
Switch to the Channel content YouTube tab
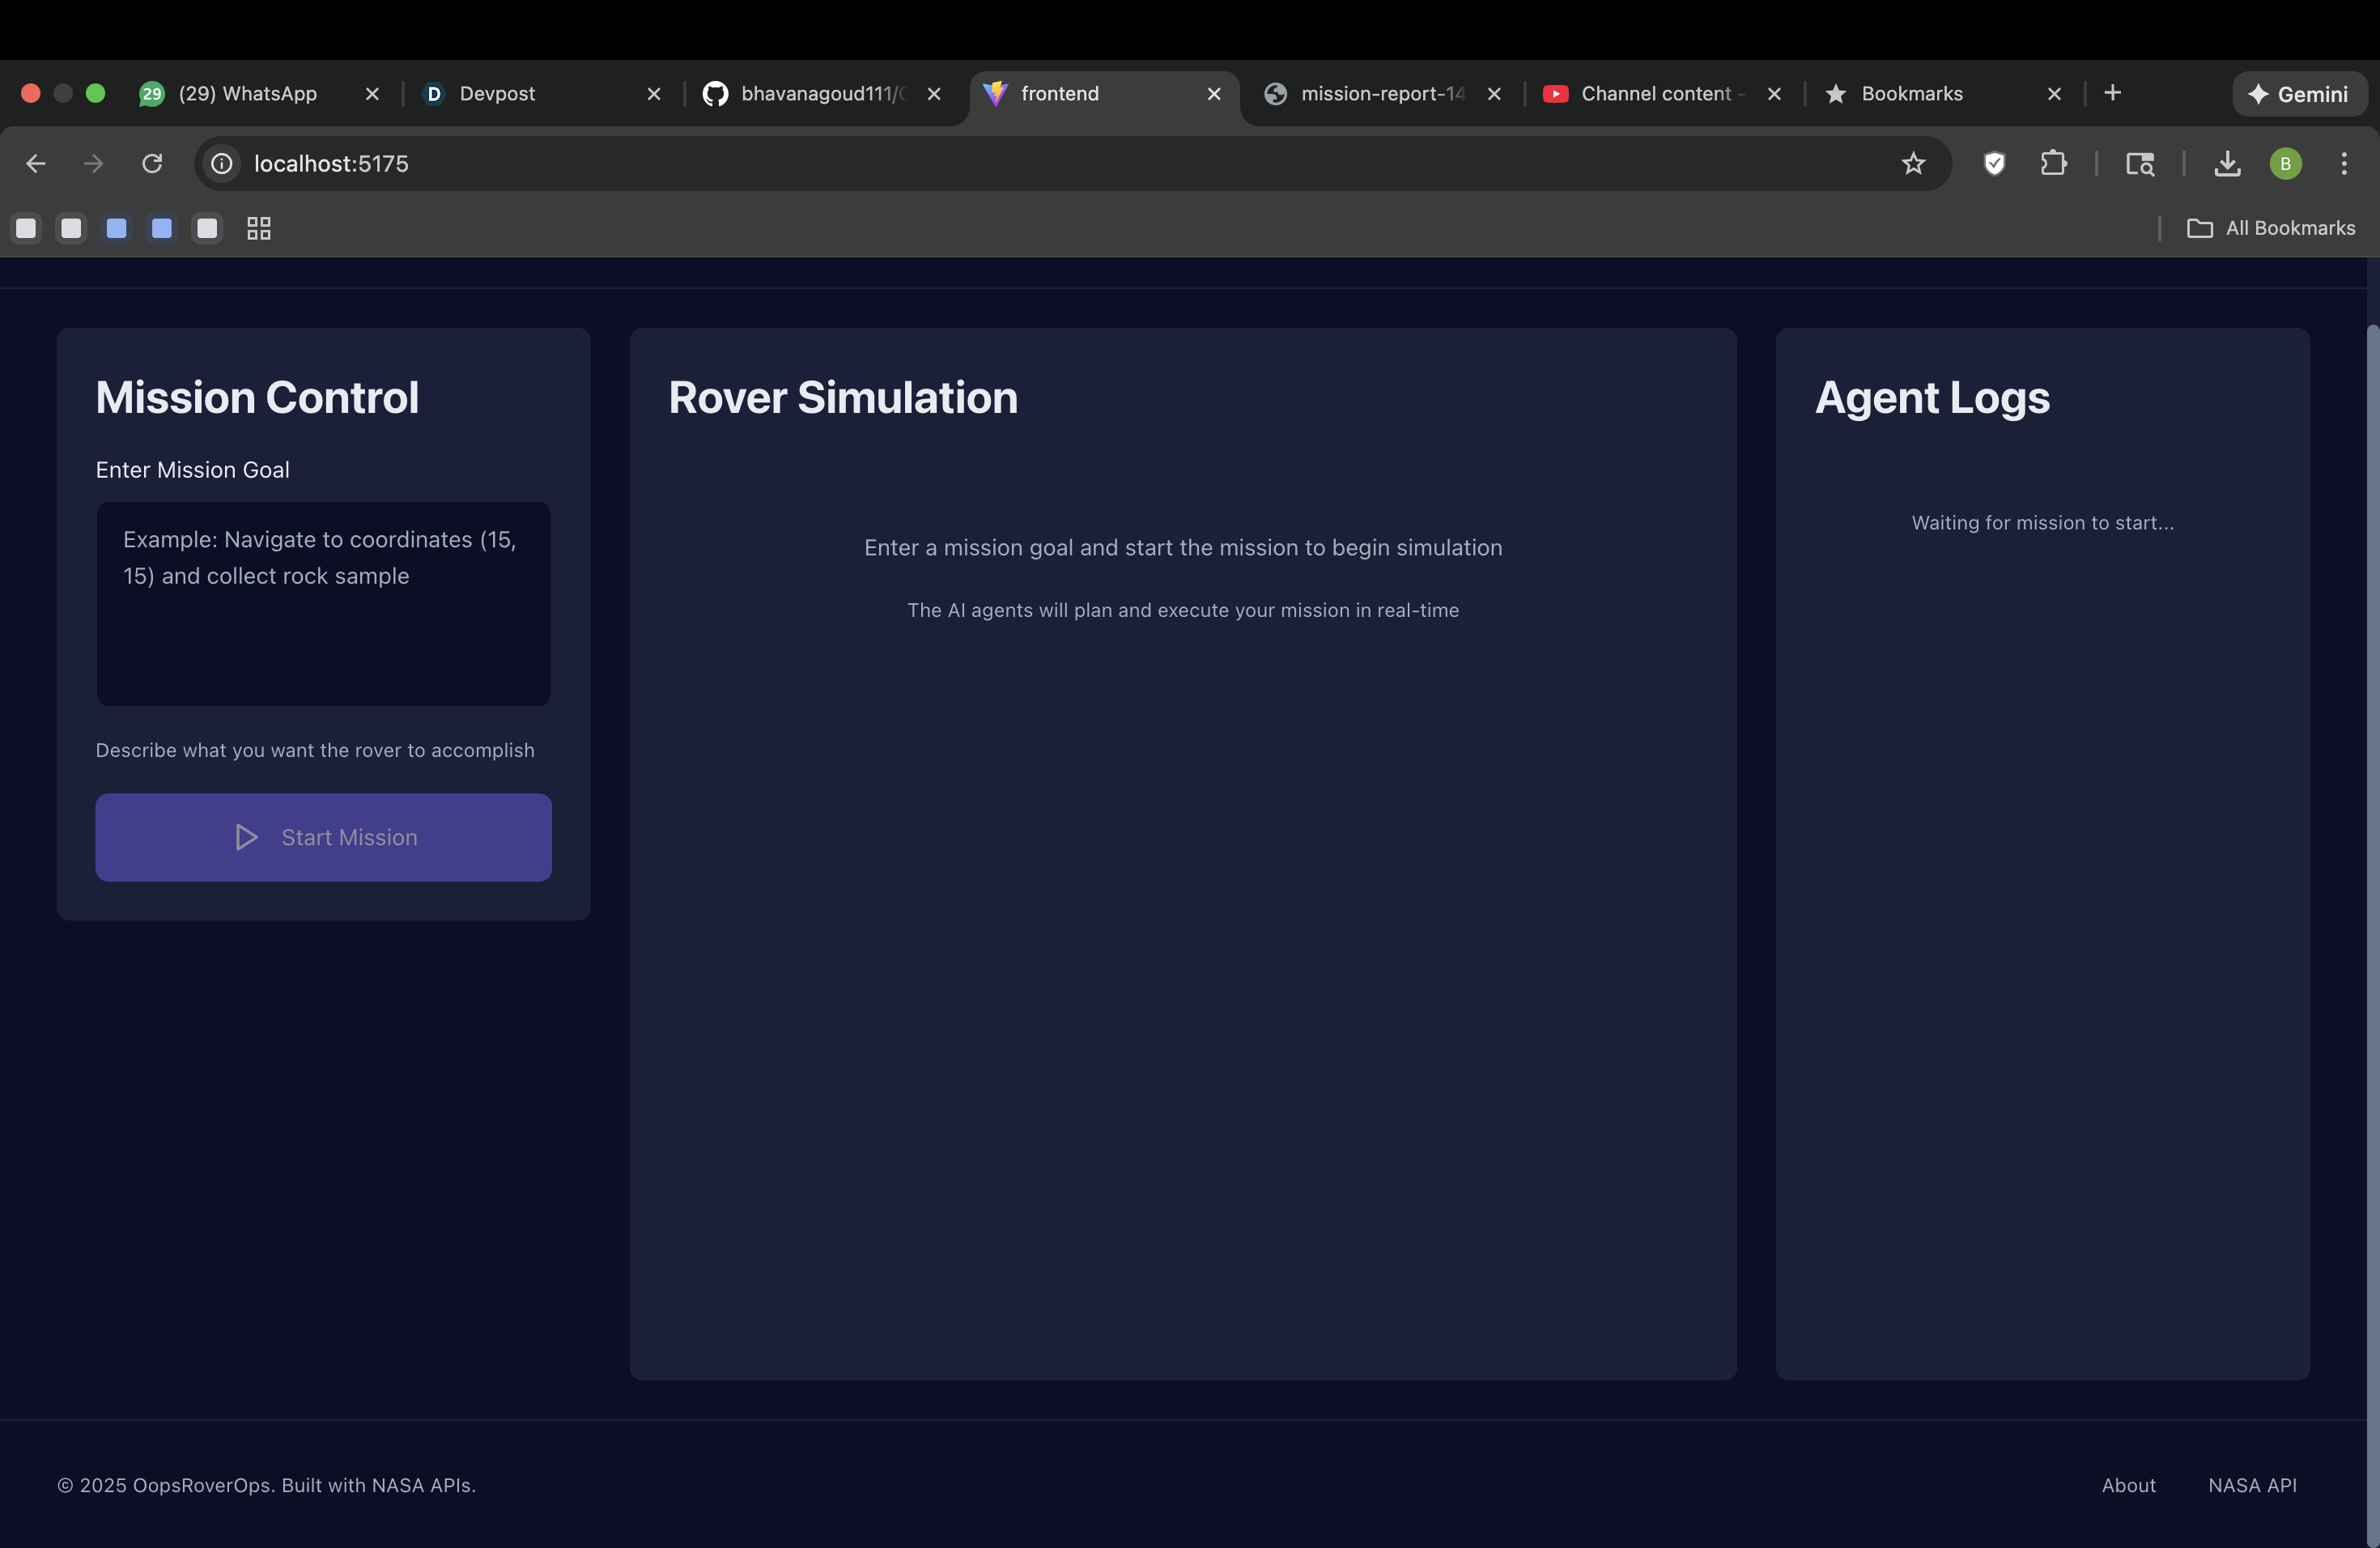point(1655,93)
